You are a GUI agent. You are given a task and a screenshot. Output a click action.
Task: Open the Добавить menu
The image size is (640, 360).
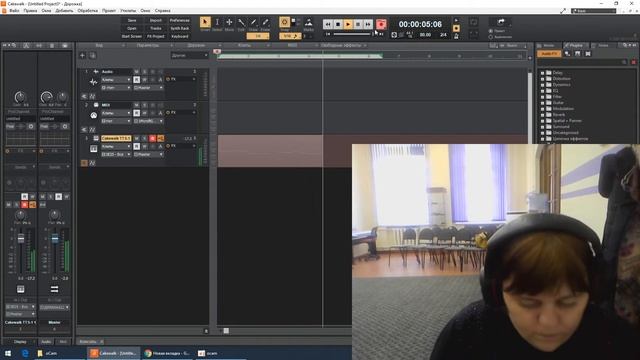pos(64,11)
